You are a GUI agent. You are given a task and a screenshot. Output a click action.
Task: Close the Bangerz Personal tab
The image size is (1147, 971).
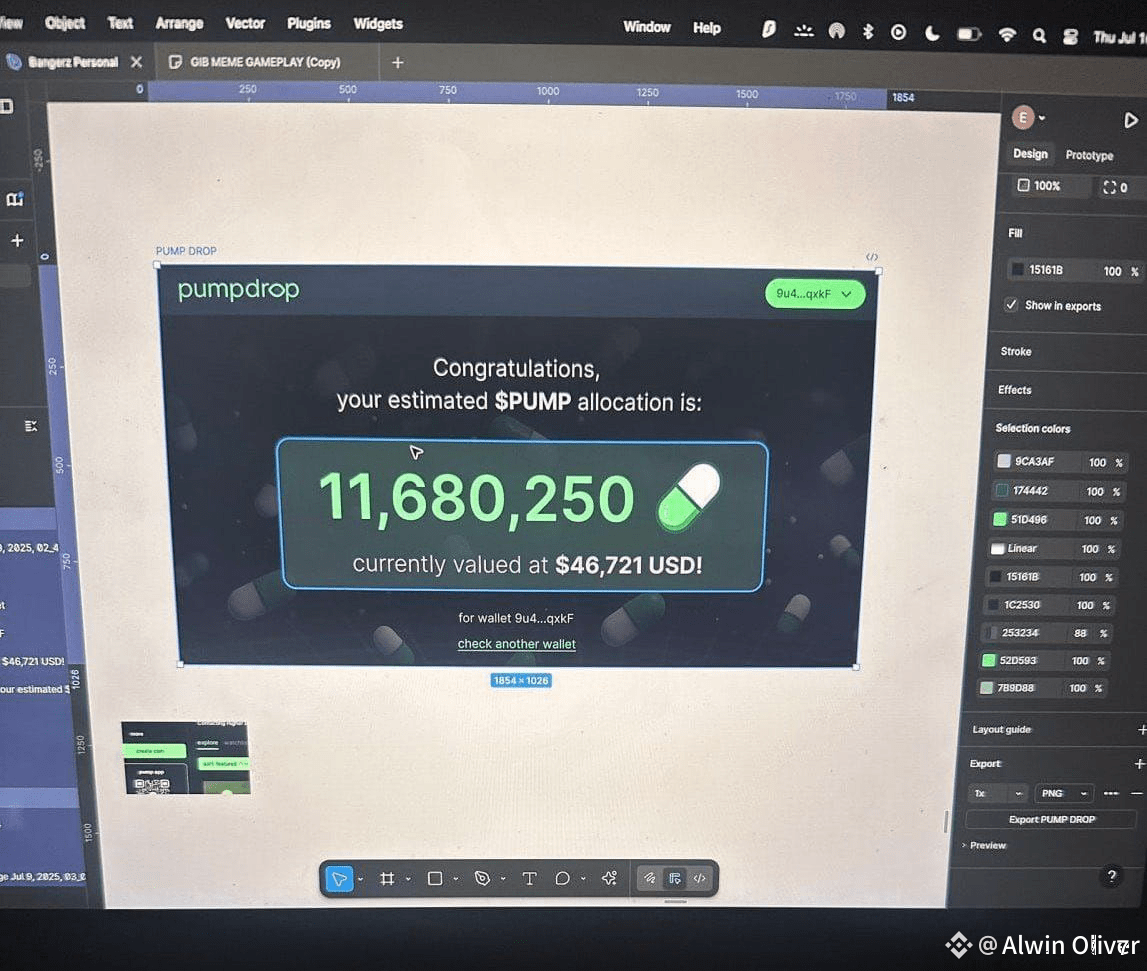point(136,62)
